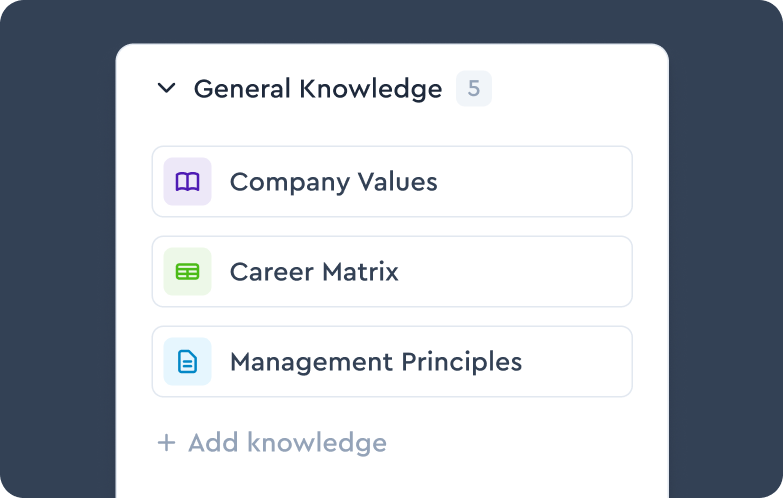The image size is (783, 498).
Task: Click the knowledge count badge showing 5
Action: 474,89
